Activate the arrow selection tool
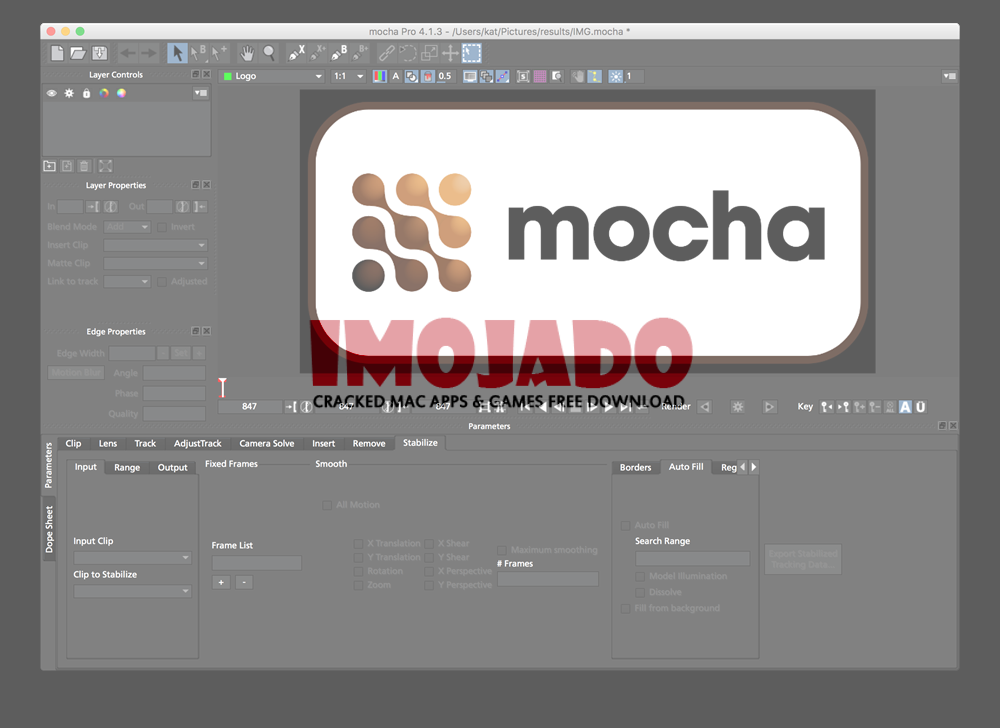Screen dimensions: 1000x728 [x=176, y=53]
